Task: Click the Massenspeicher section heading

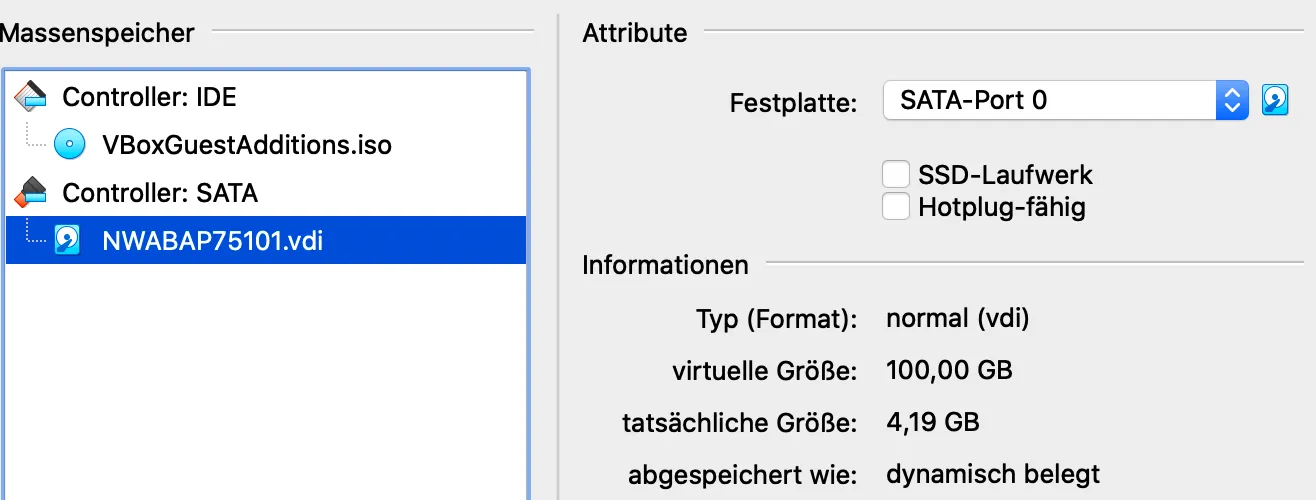Action: click(97, 32)
